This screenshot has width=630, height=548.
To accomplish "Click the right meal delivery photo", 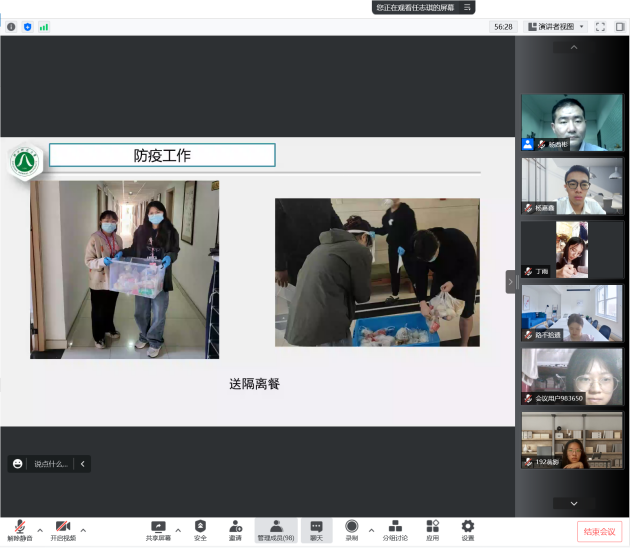I will click(x=377, y=272).
